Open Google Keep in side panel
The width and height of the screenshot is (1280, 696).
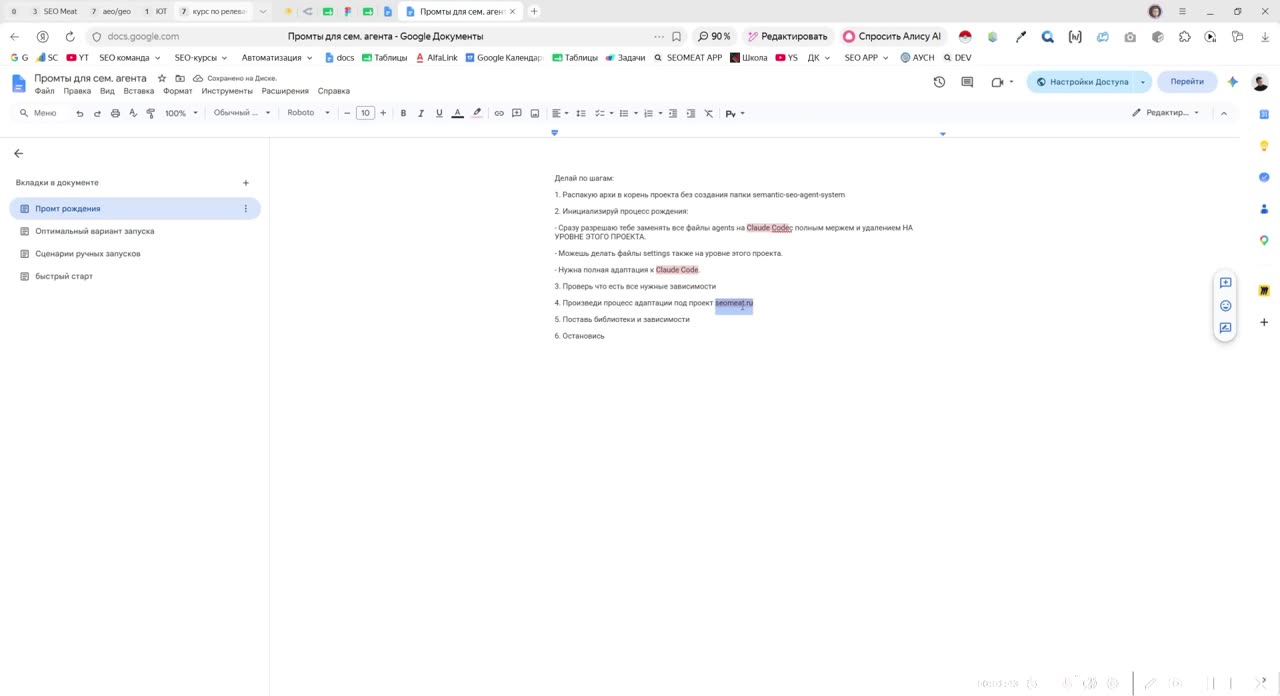click(x=1264, y=146)
